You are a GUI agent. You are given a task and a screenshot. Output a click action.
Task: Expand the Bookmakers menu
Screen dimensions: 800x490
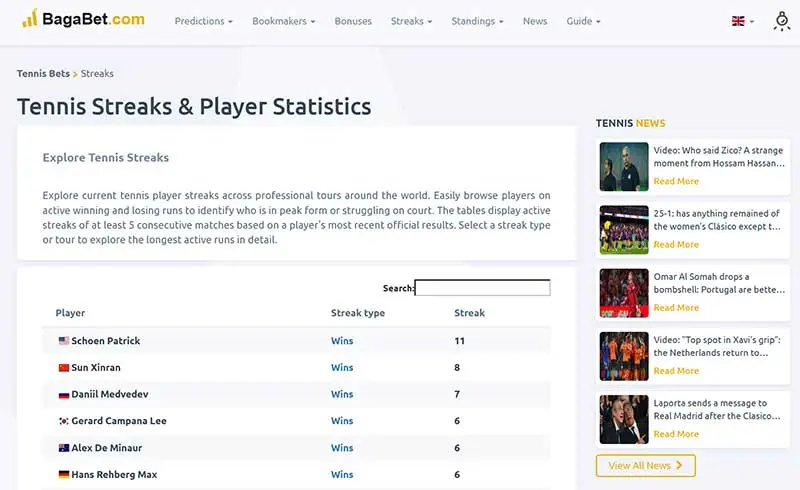[x=284, y=21]
